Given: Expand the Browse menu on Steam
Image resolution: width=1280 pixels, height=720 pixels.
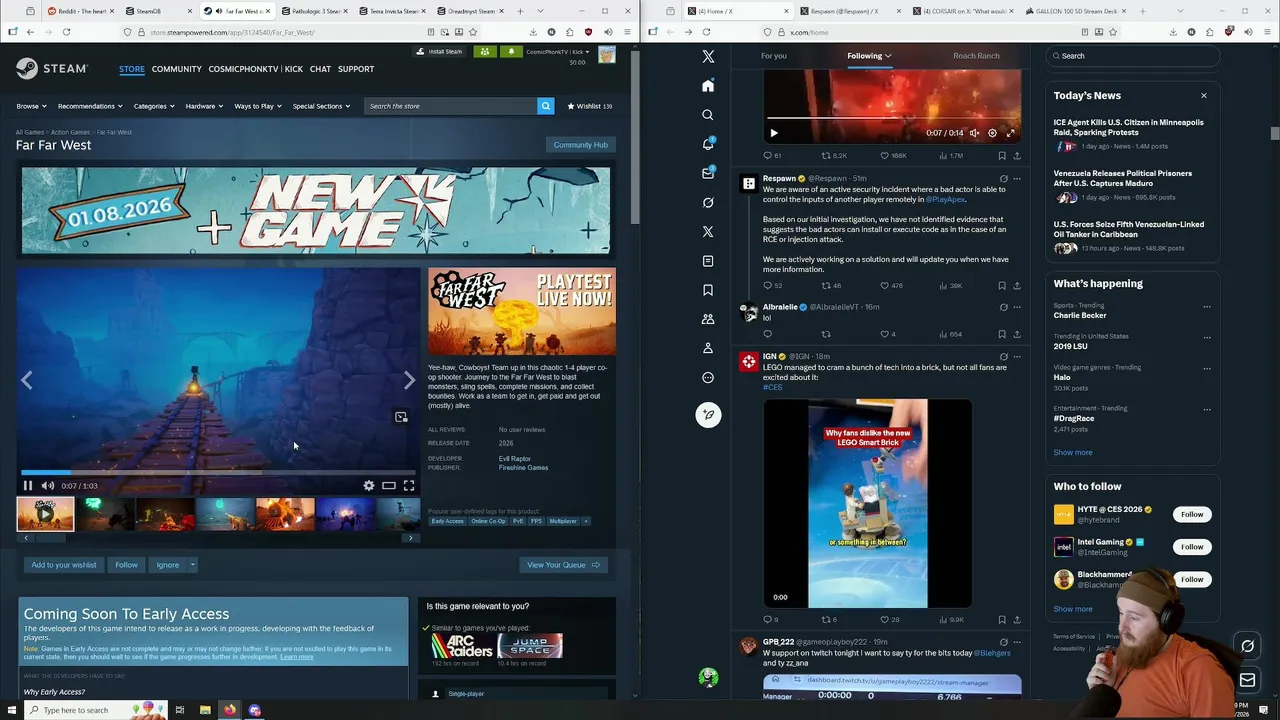Looking at the screenshot, I should [x=31, y=106].
